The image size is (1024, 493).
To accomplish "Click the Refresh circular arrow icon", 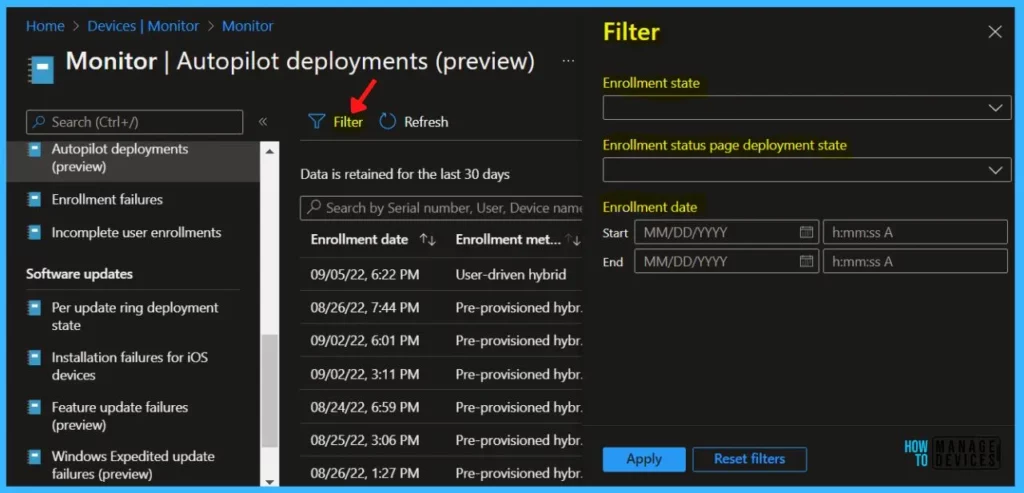I will coord(388,121).
